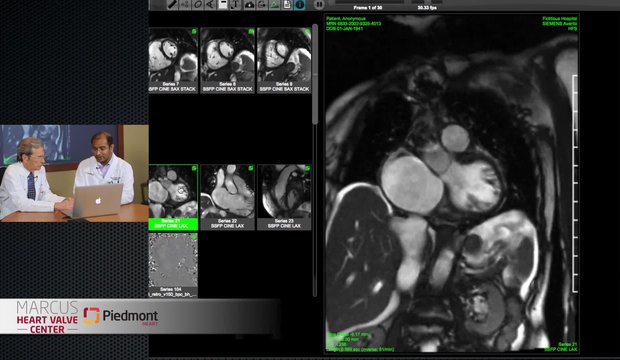Open Series 23 SSFP CINE LAX thumbnail
This screenshot has height=360, width=620.
(x=284, y=197)
